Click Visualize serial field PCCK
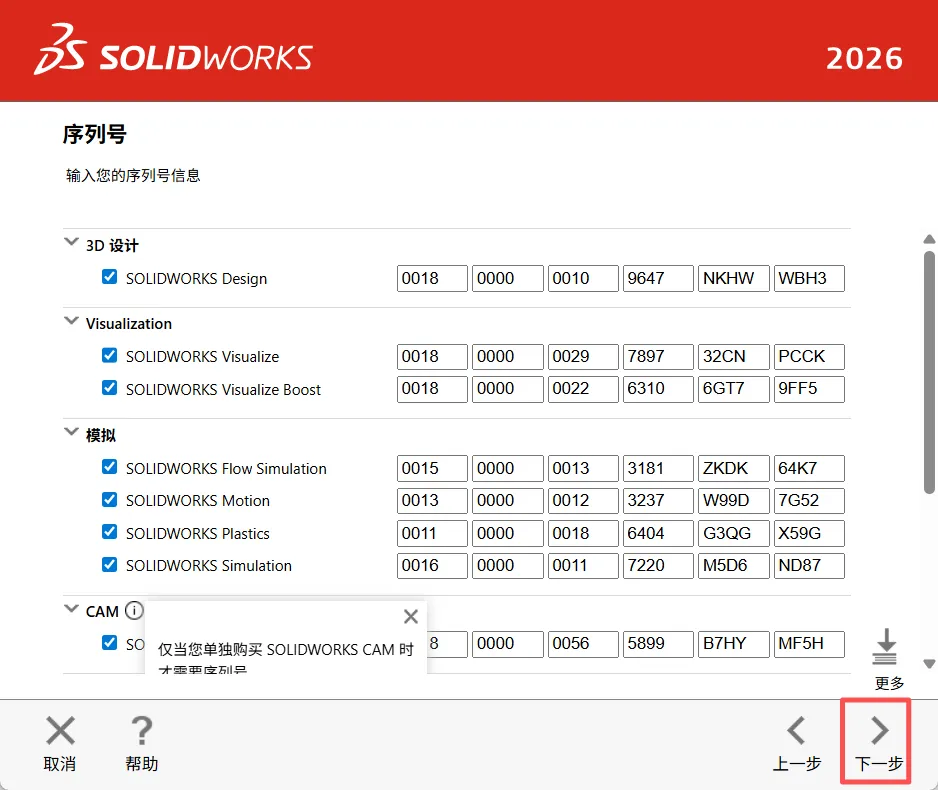938x790 pixels. (809, 357)
